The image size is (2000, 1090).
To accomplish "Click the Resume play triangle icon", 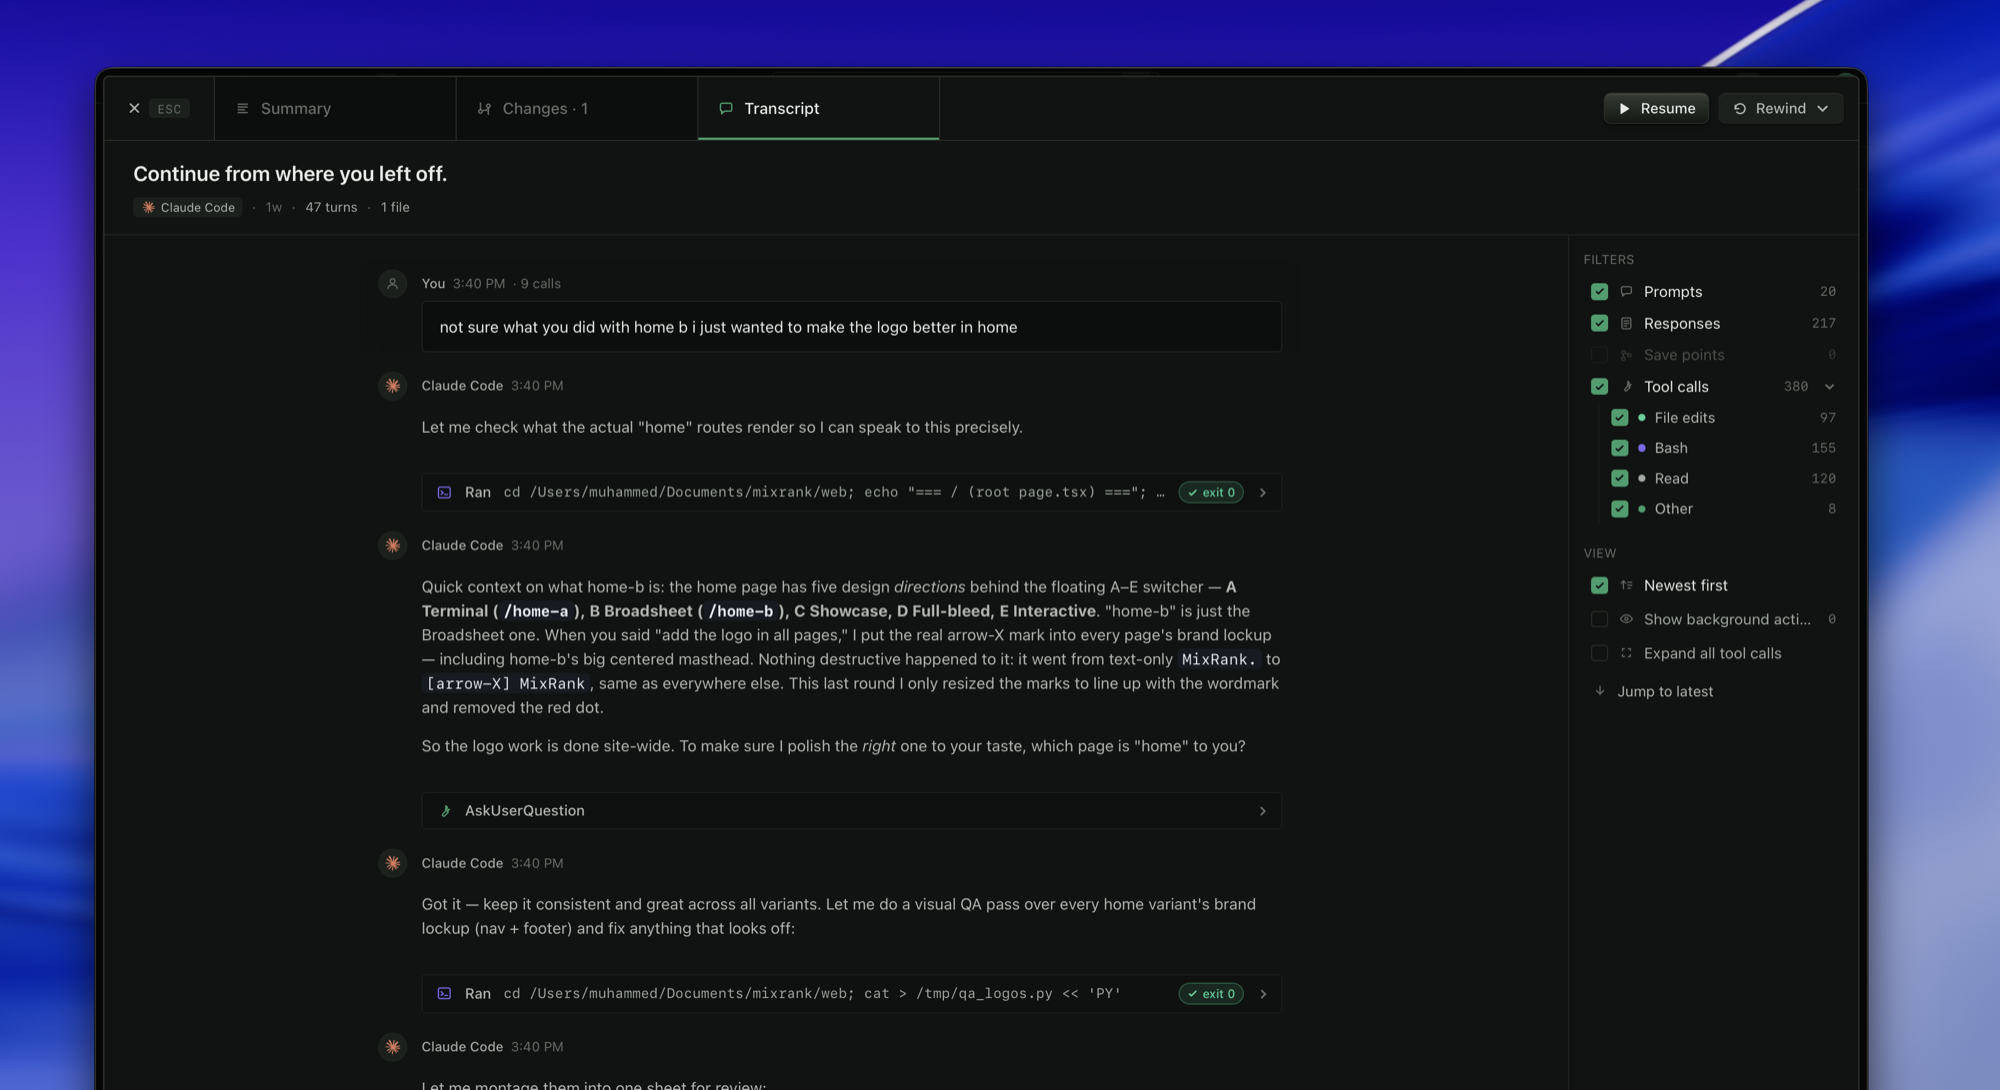I will click(1625, 108).
